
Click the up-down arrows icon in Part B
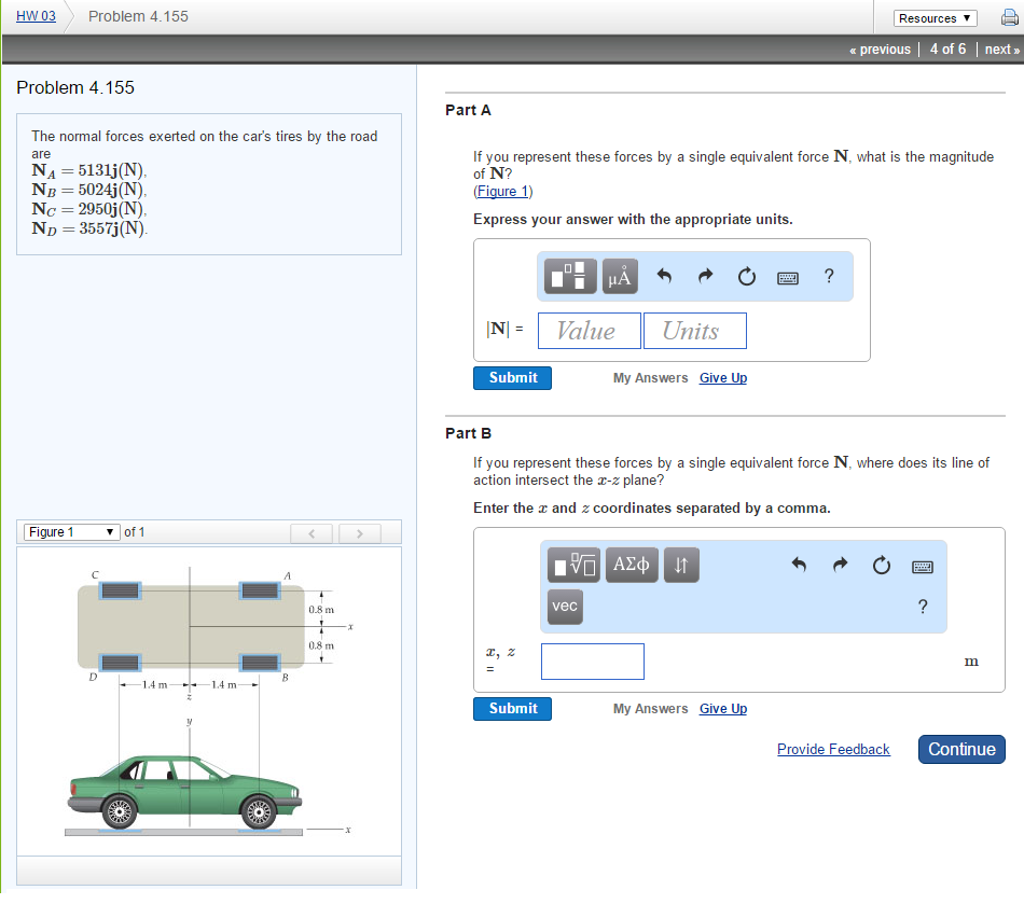682,564
